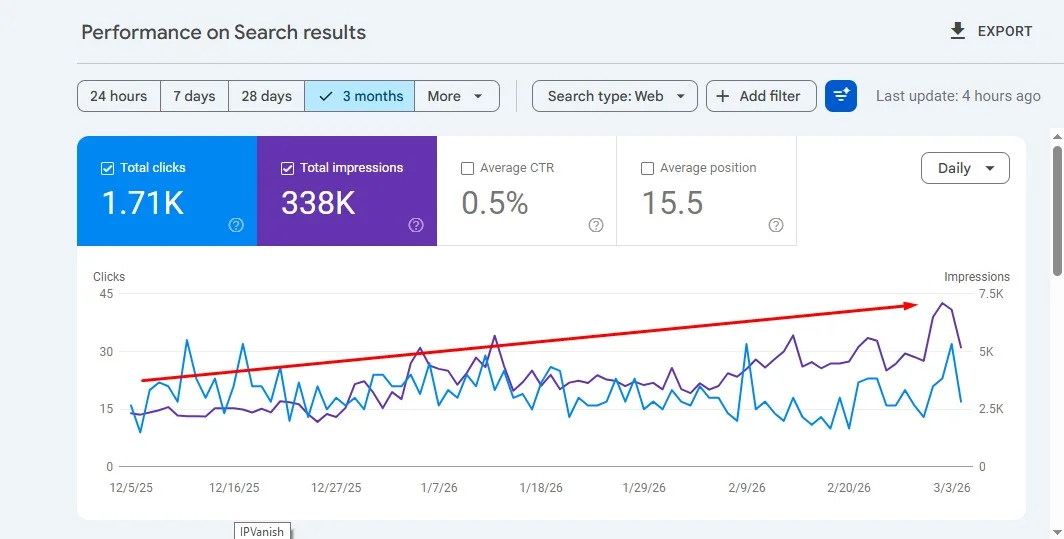The width and height of the screenshot is (1064, 539).
Task: Click the vertical page scrollbar
Action: point(1057,210)
